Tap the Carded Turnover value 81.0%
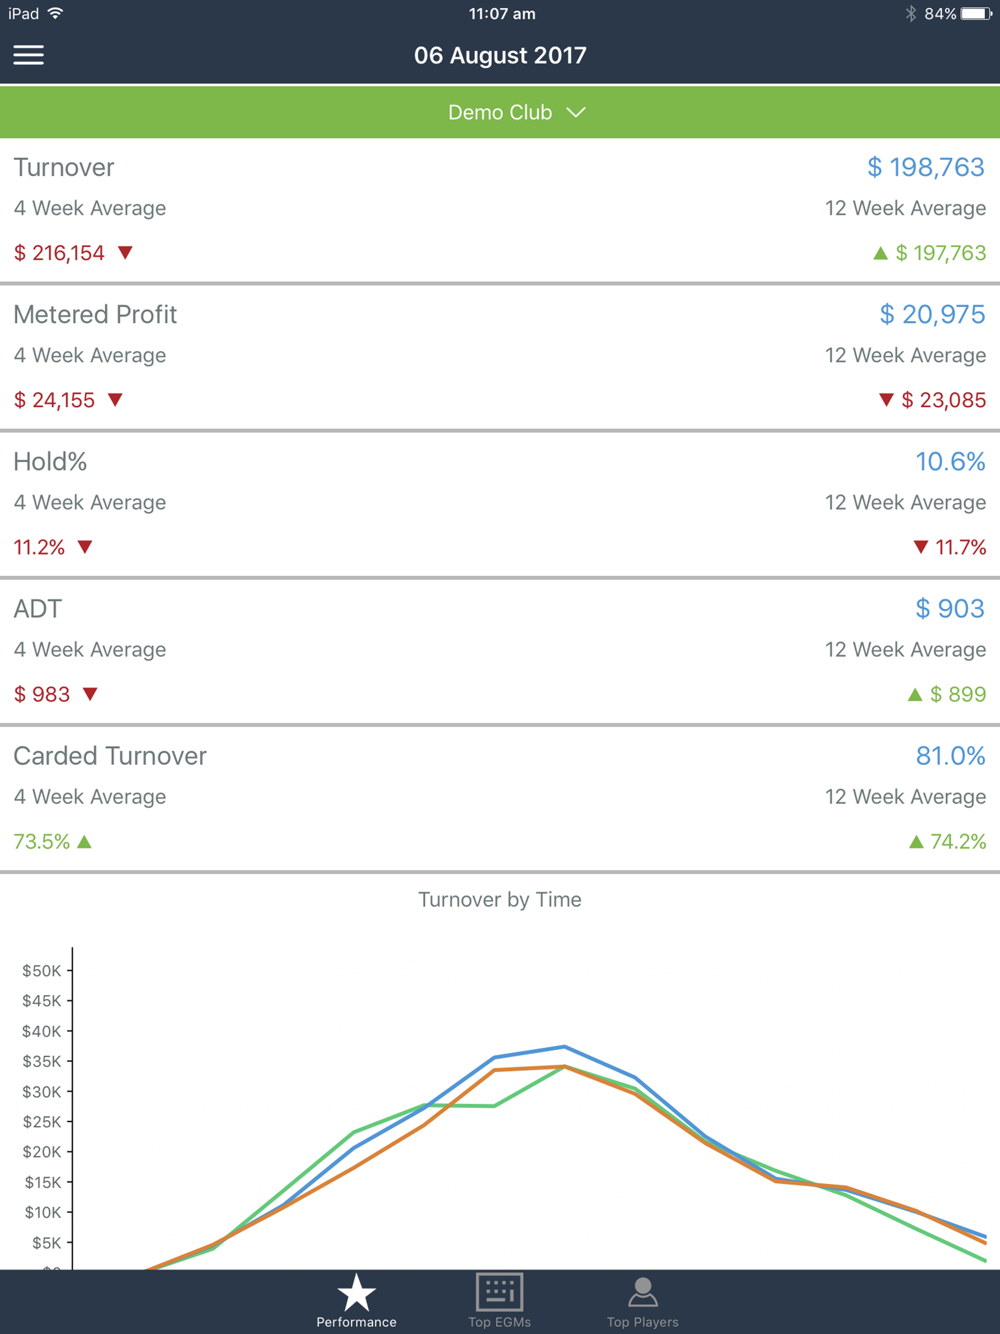The width and height of the screenshot is (1000, 1334). pyautogui.click(x=950, y=755)
